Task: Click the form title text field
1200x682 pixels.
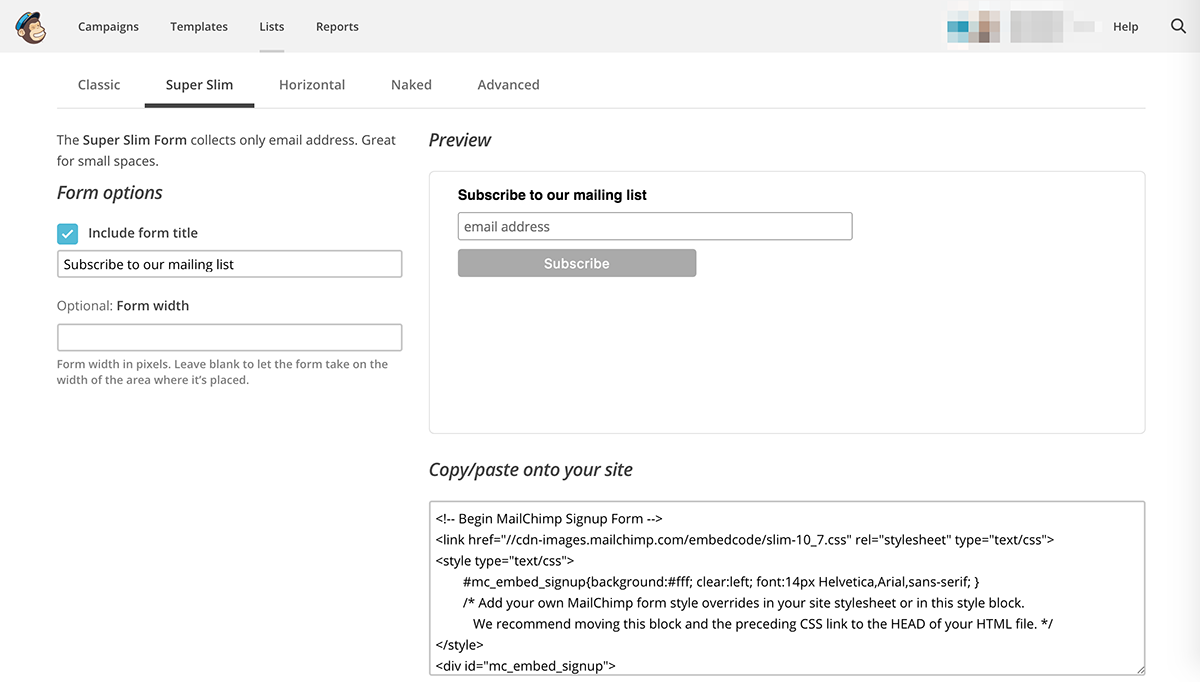Action: pos(230,265)
